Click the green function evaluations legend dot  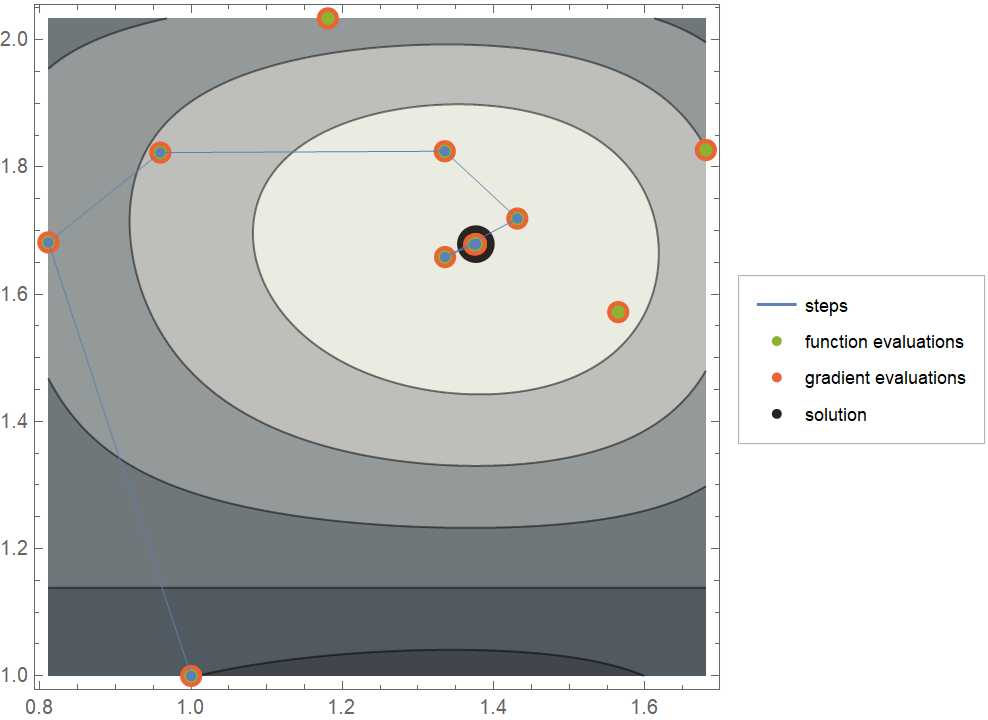point(776,342)
